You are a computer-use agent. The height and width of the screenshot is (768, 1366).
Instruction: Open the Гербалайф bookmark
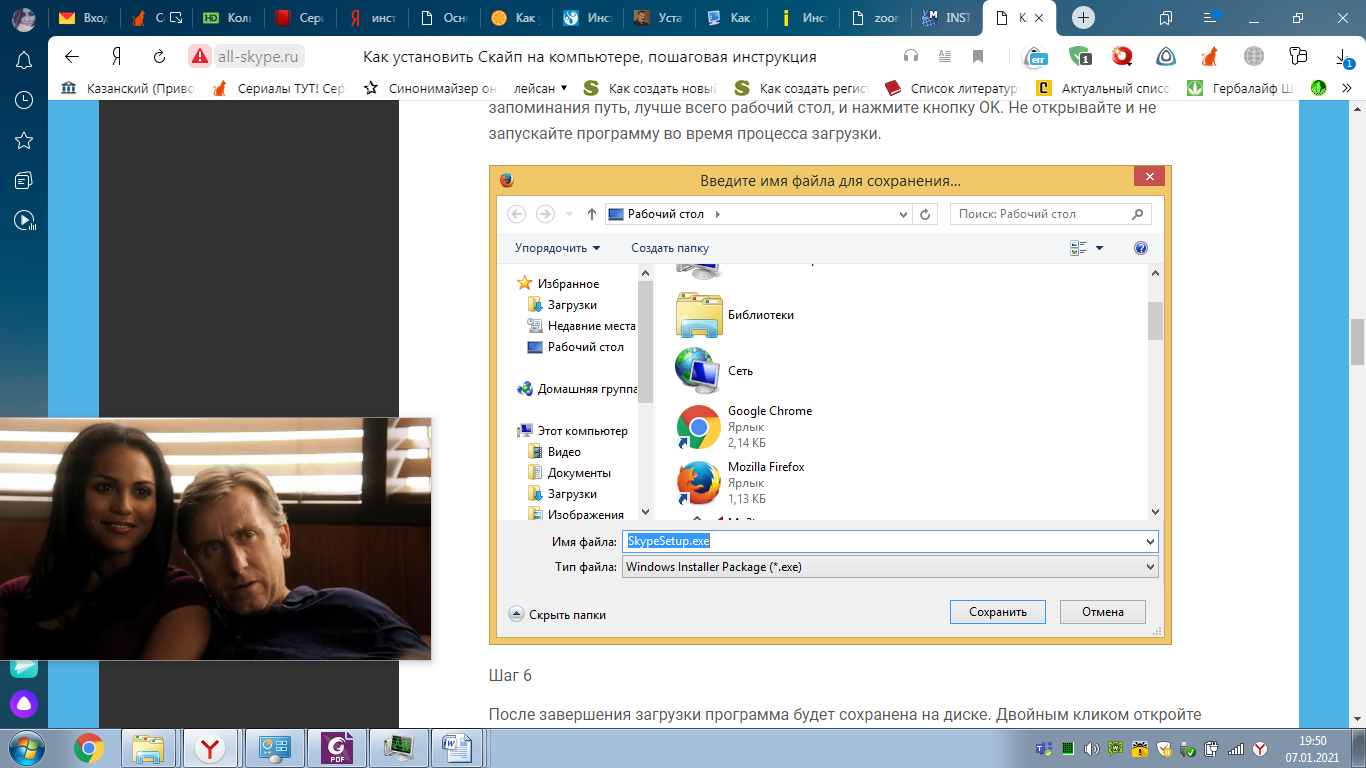pos(1240,88)
